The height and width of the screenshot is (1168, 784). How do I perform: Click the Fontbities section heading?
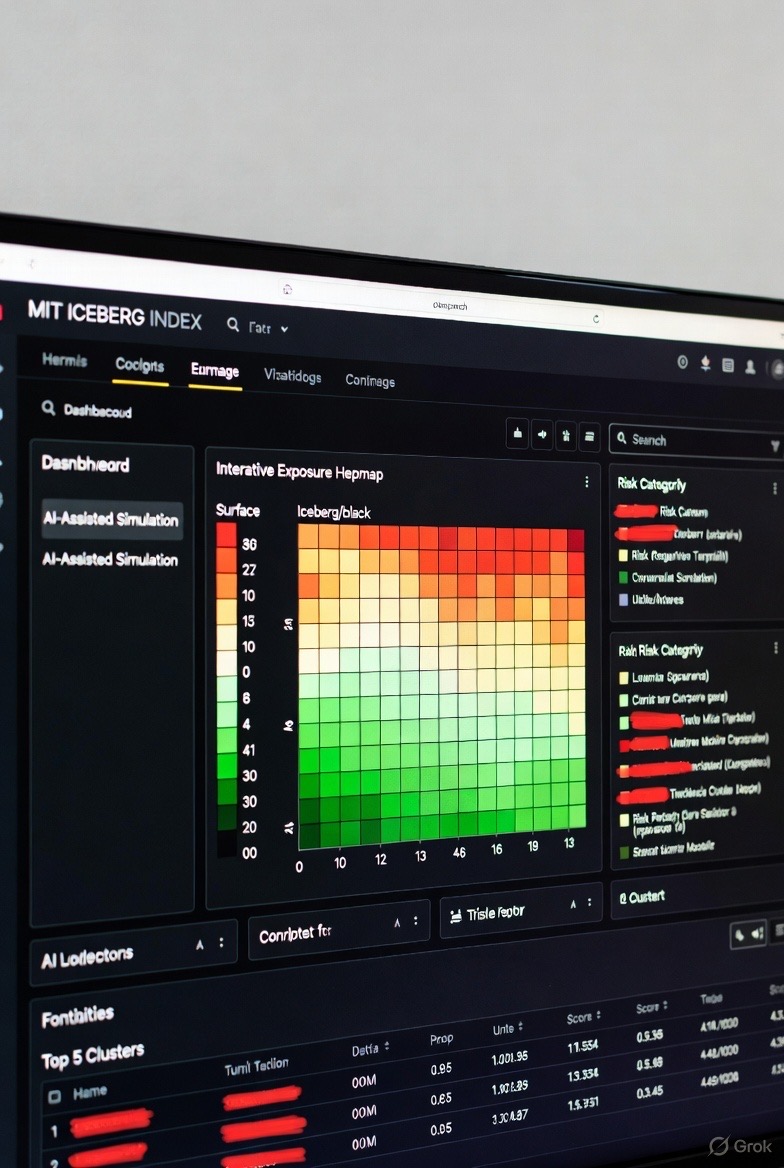point(78,1016)
